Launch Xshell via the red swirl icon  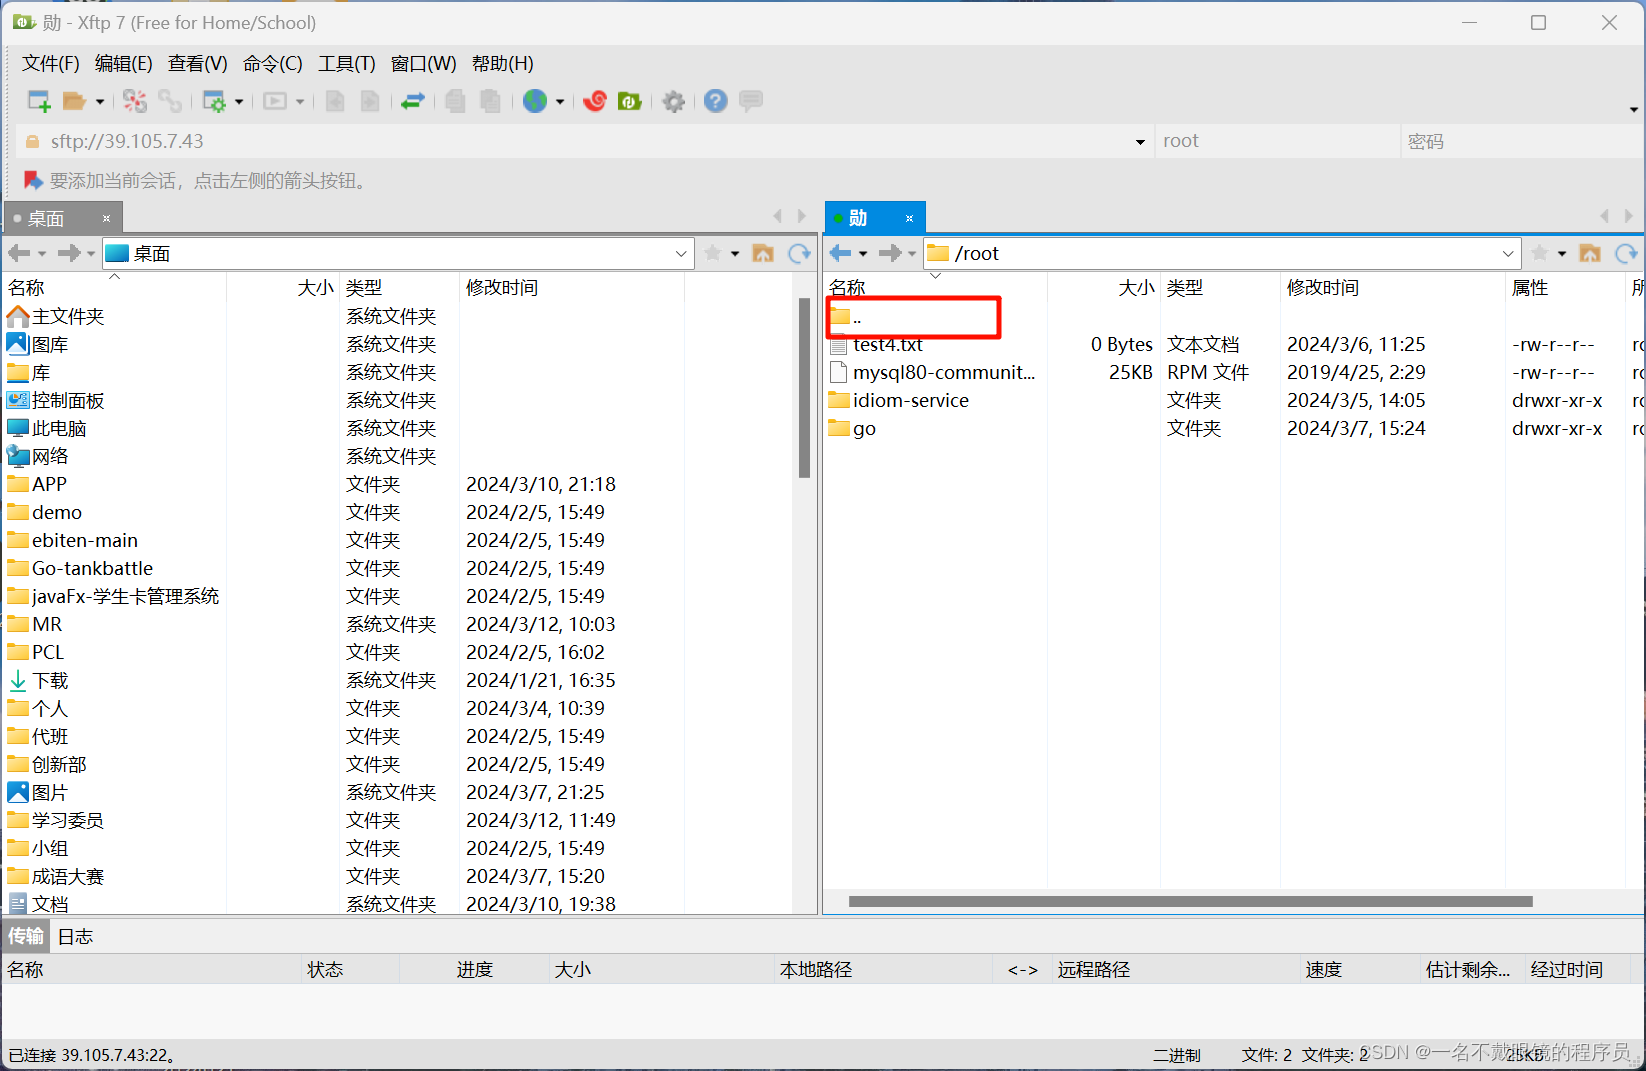pos(595,100)
